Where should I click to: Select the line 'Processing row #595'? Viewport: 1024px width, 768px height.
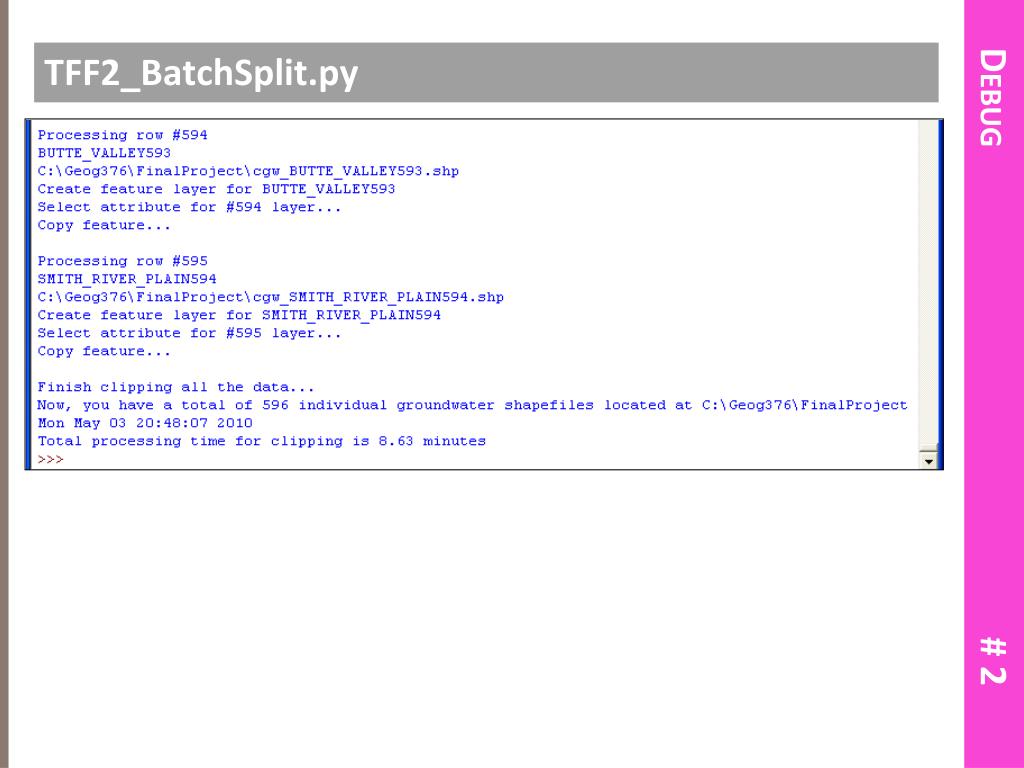tap(122, 261)
